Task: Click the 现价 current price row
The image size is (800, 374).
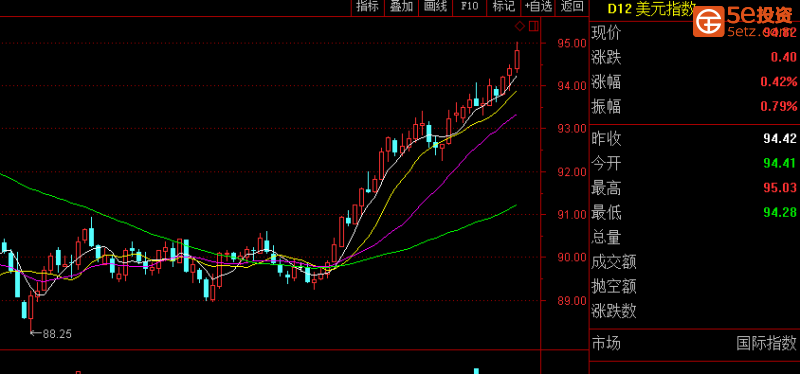Action: point(694,33)
